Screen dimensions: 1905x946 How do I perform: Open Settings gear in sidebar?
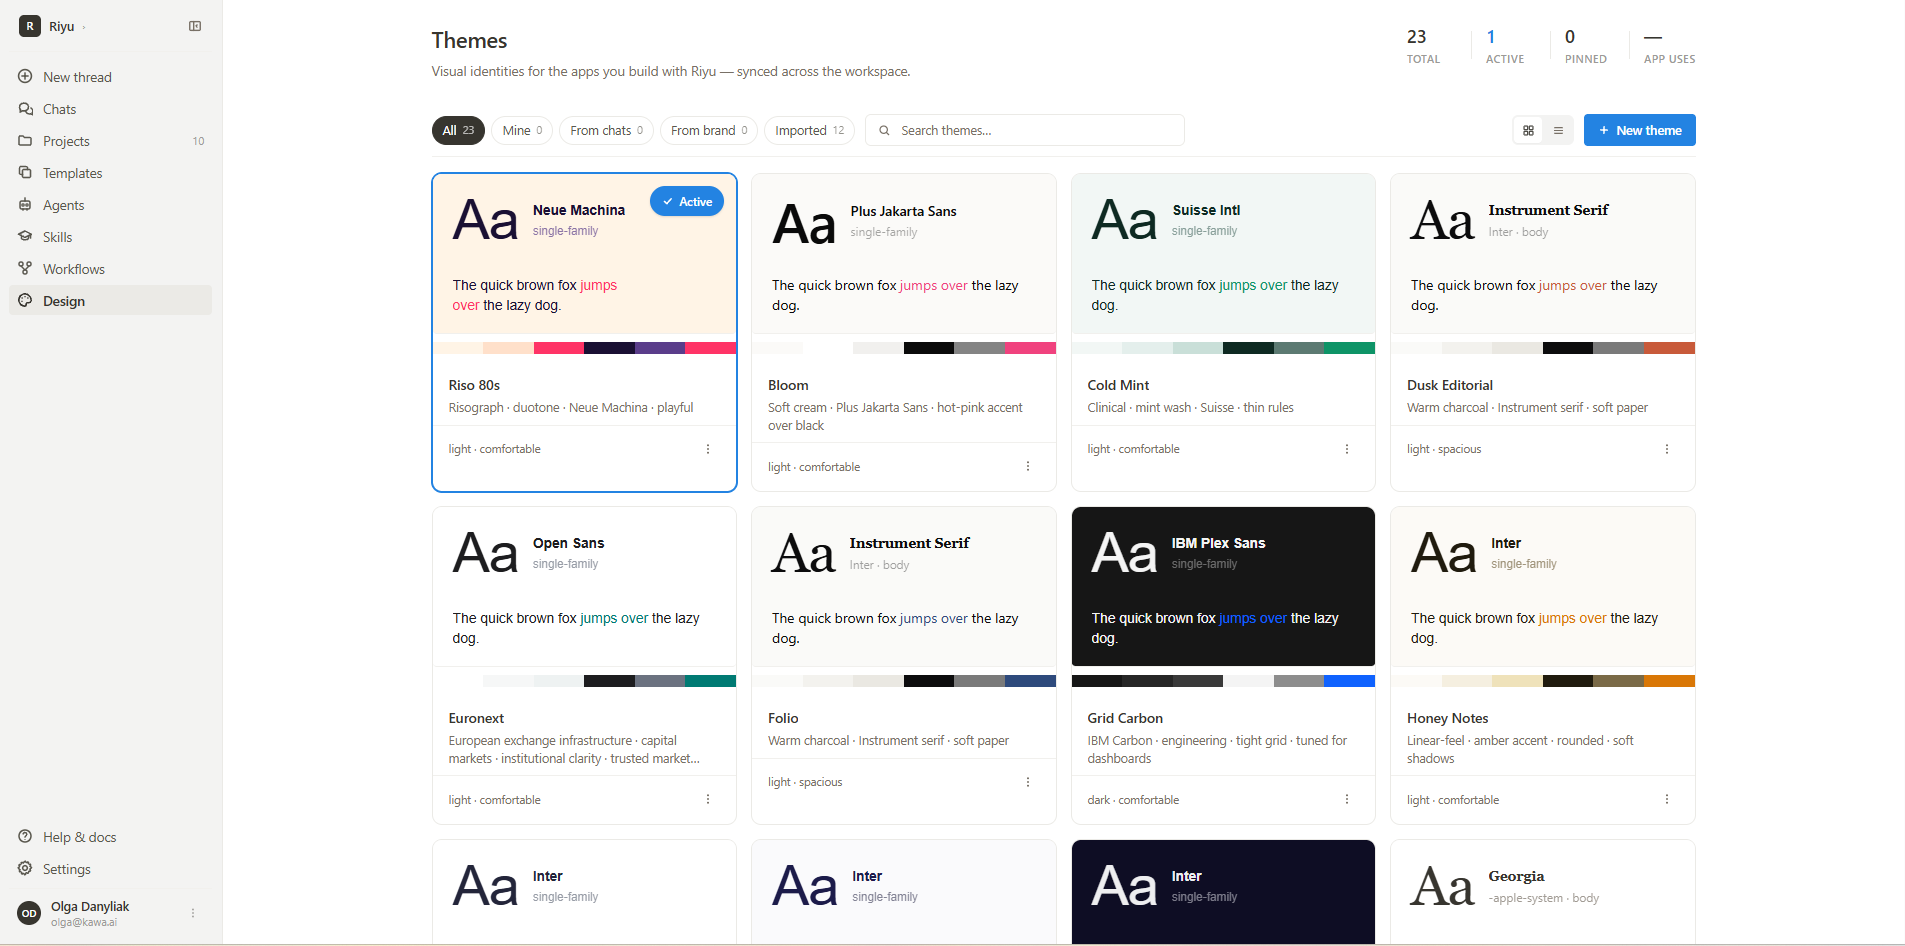25,869
